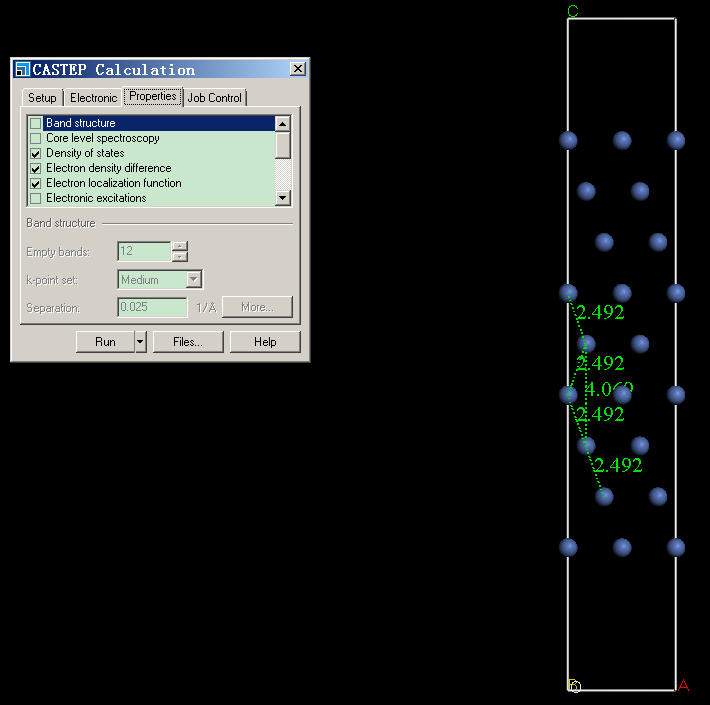The height and width of the screenshot is (705, 710).
Task: Open the k-point set Medium dropdown
Action: coord(193,280)
